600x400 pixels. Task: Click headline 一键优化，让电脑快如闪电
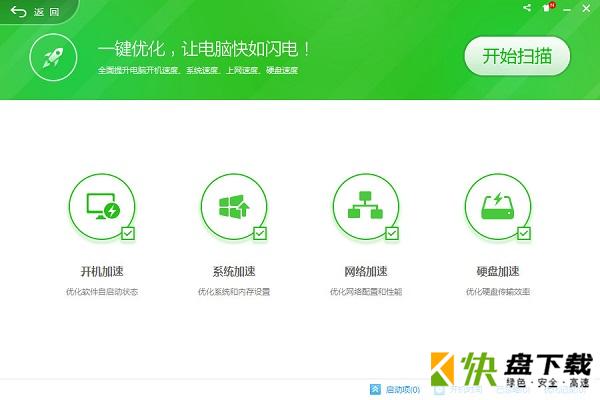[x=204, y=49]
